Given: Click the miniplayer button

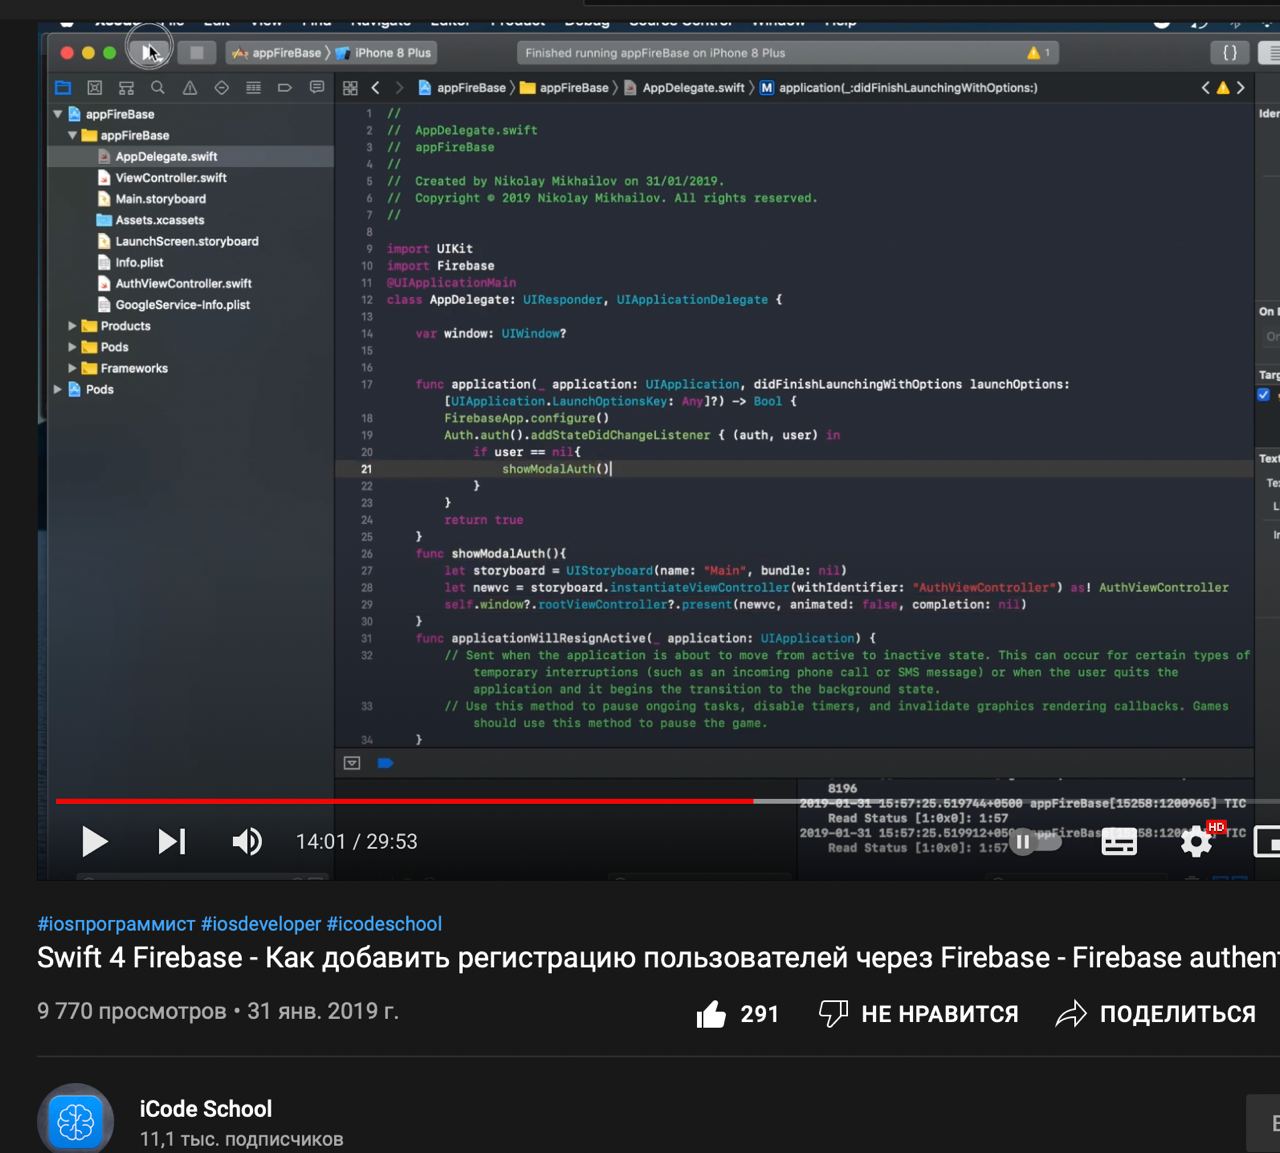Looking at the screenshot, I should [1267, 842].
